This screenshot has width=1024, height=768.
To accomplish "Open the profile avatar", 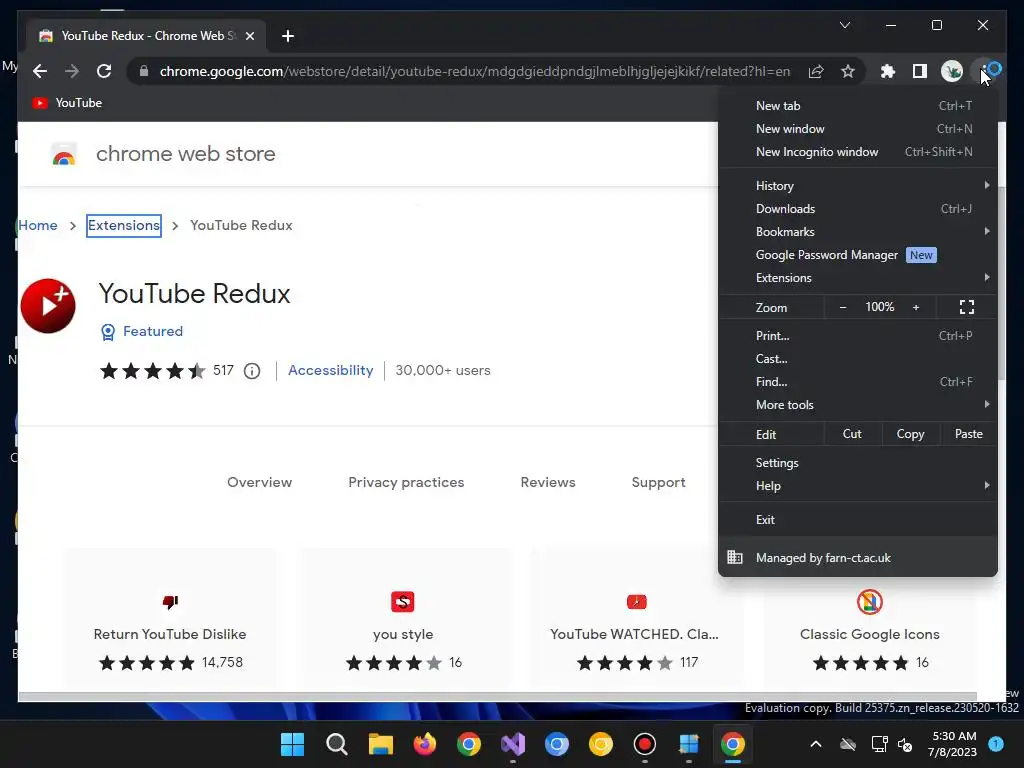I will [x=952, y=71].
